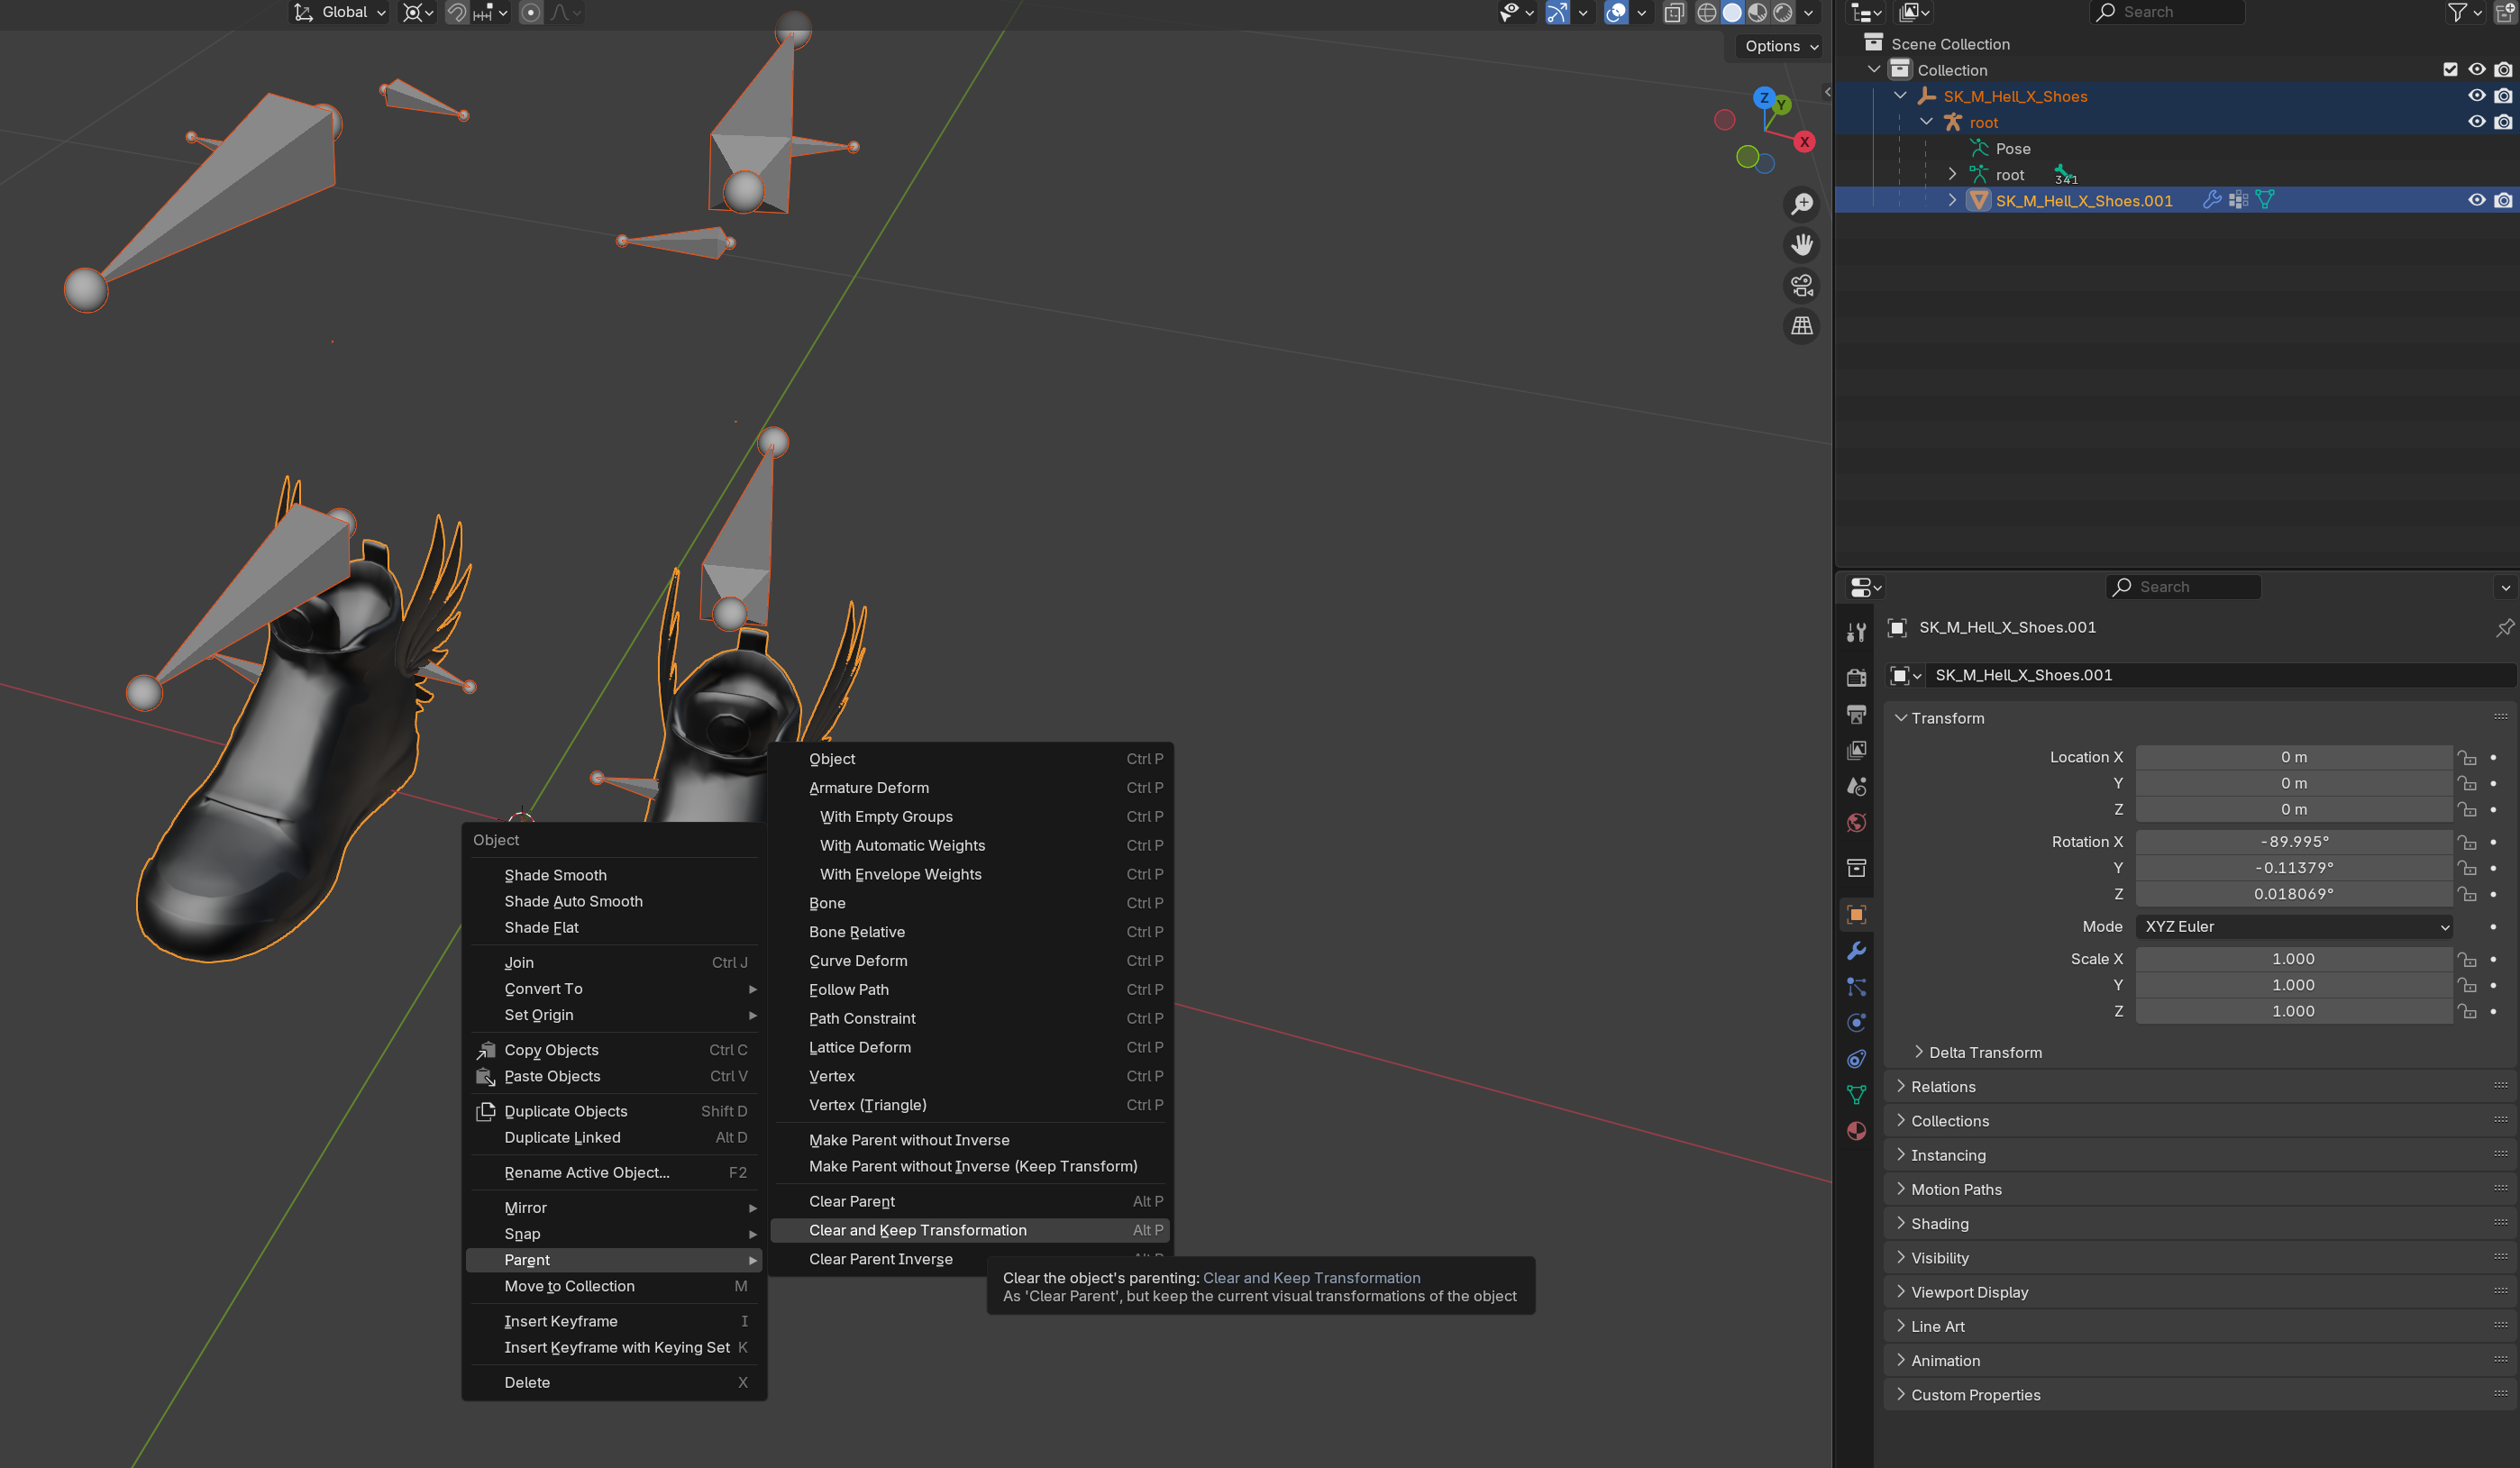Screen dimensions: 2520x1468
Task: Click the outliner Search field
Action: pyautogui.click(x=2175, y=12)
